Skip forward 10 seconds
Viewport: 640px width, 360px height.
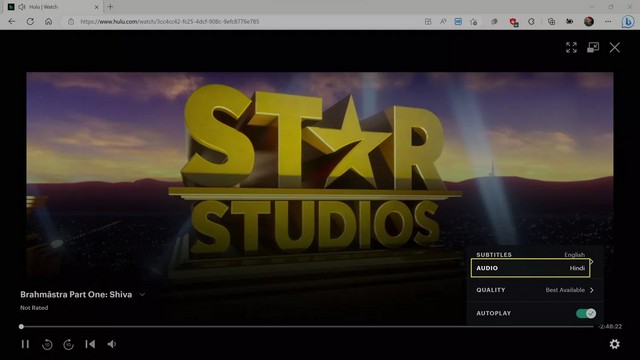[x=69, y=344]
